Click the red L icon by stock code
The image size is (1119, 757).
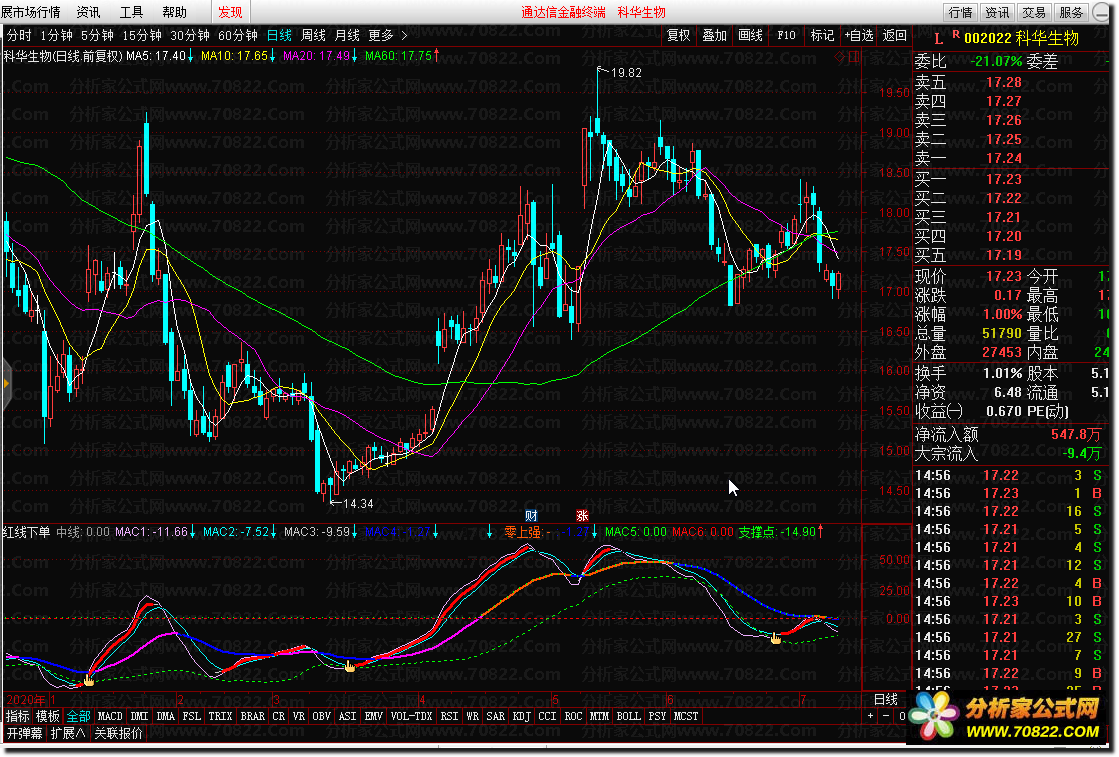[938, 39]
